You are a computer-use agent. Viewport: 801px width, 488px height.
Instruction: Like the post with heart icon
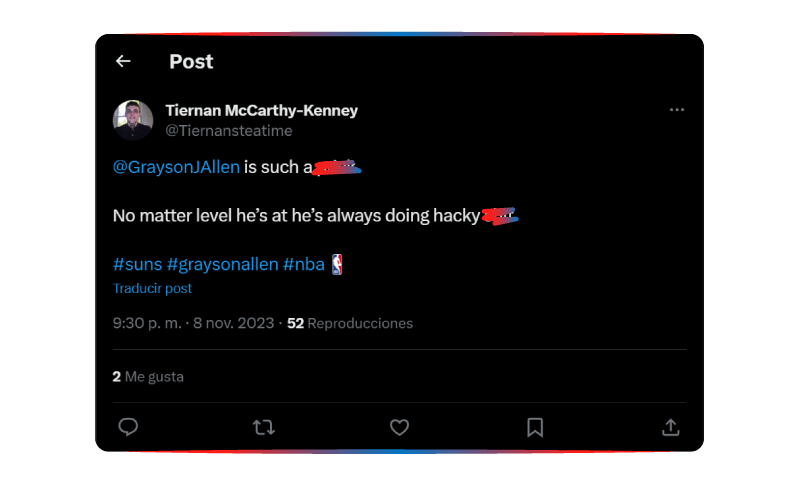[399, 427]
